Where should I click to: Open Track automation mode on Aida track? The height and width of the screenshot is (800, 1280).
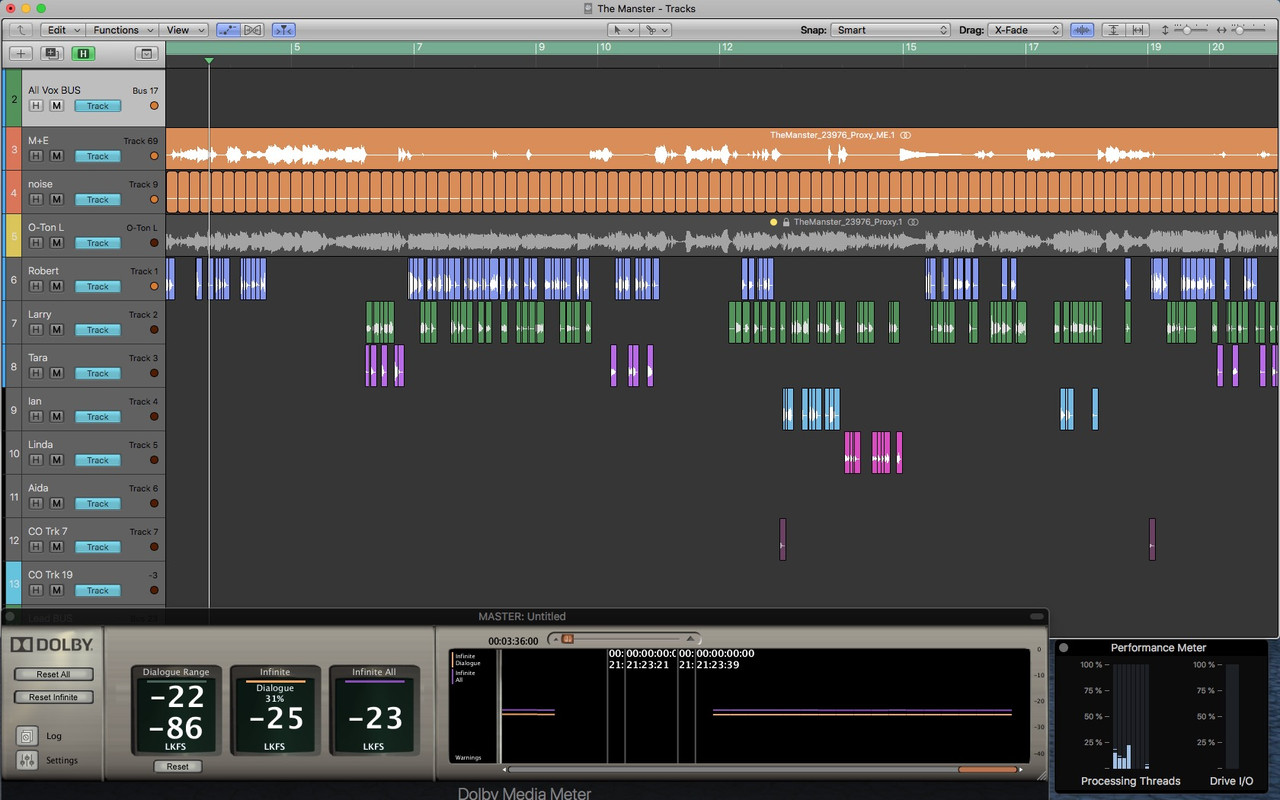tap(98, 504)
